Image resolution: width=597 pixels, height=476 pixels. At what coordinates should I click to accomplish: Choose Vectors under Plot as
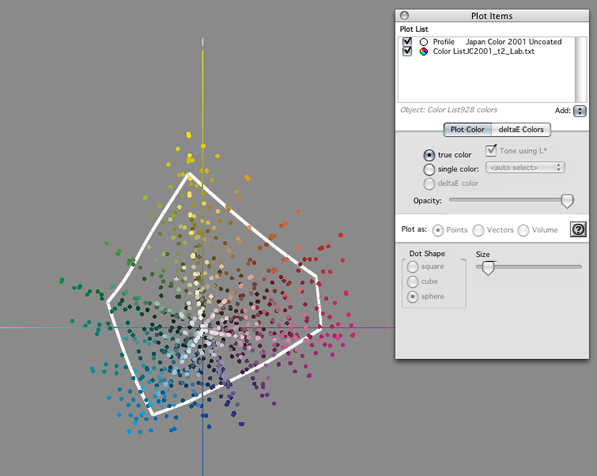(x=478, y=230)
